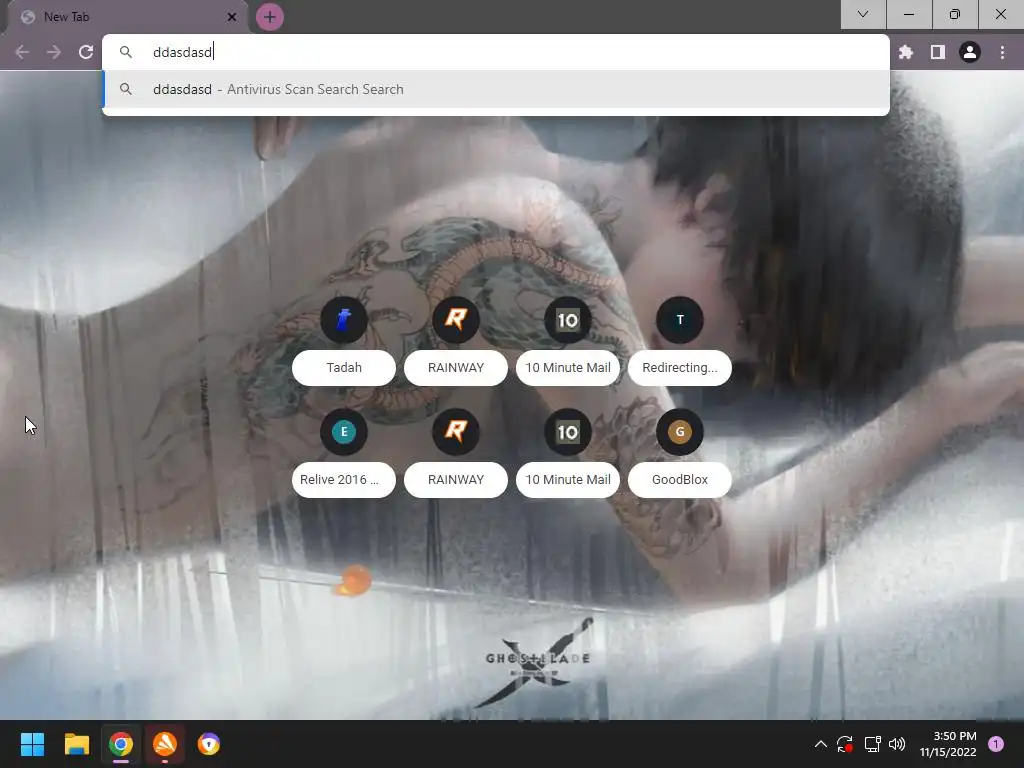1024x768 pixels.
Task: Expand the tab search chevron
Action: tap(863, 14)
